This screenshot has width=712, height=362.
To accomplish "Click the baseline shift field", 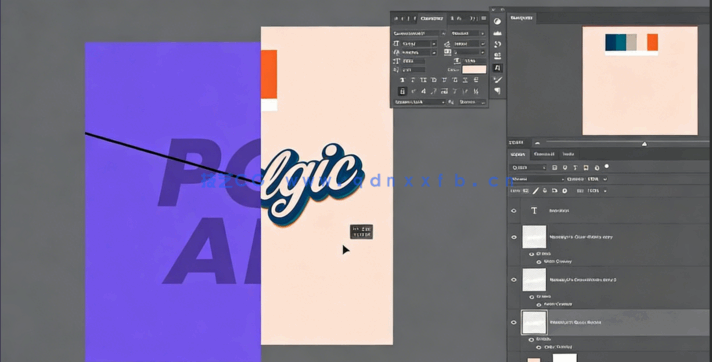I will pos(414,70).
